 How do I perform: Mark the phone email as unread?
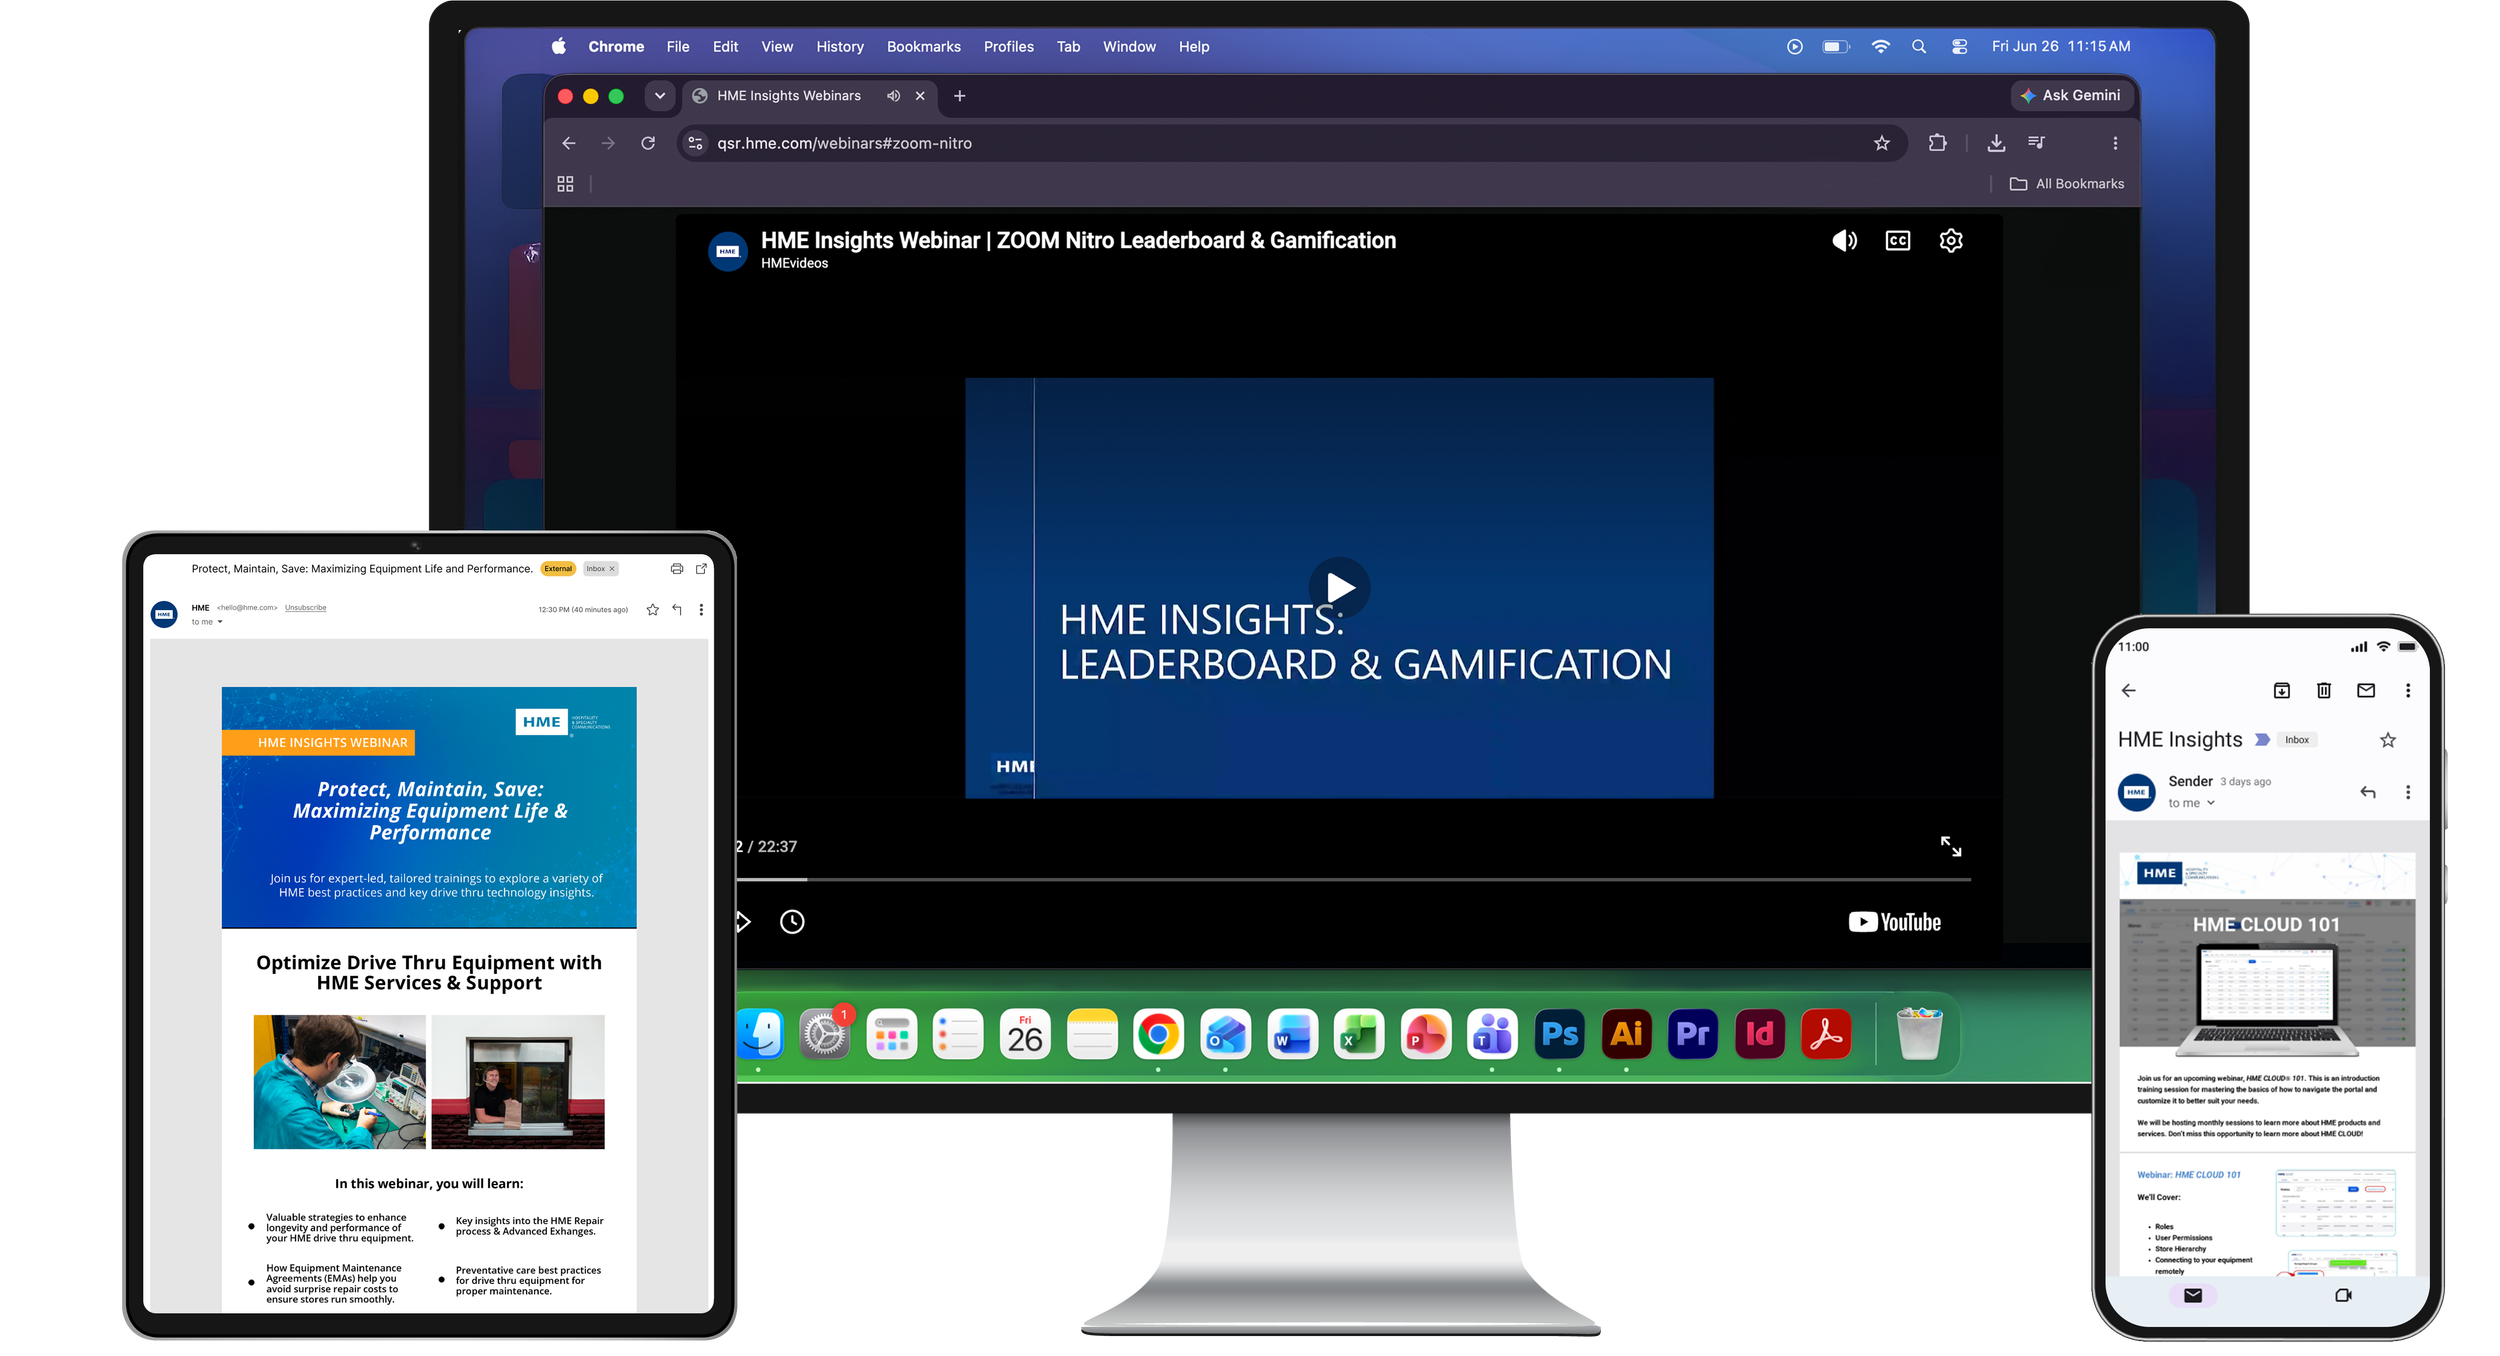coord(2366,690)
